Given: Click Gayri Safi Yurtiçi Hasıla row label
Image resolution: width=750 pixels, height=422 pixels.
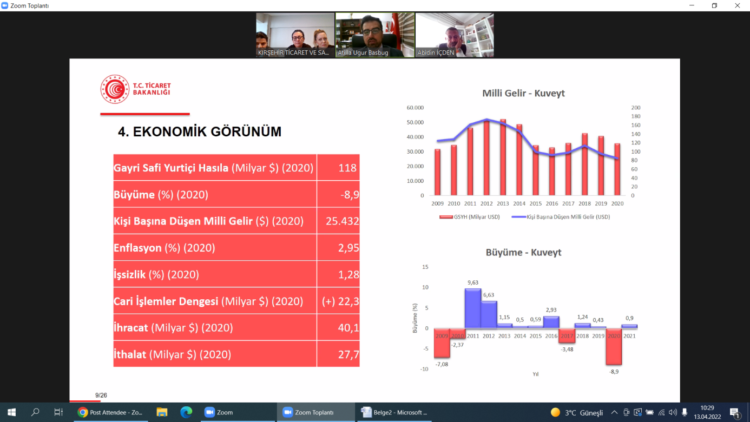Looking at the screenshot, I should click(x=213, y=168).
